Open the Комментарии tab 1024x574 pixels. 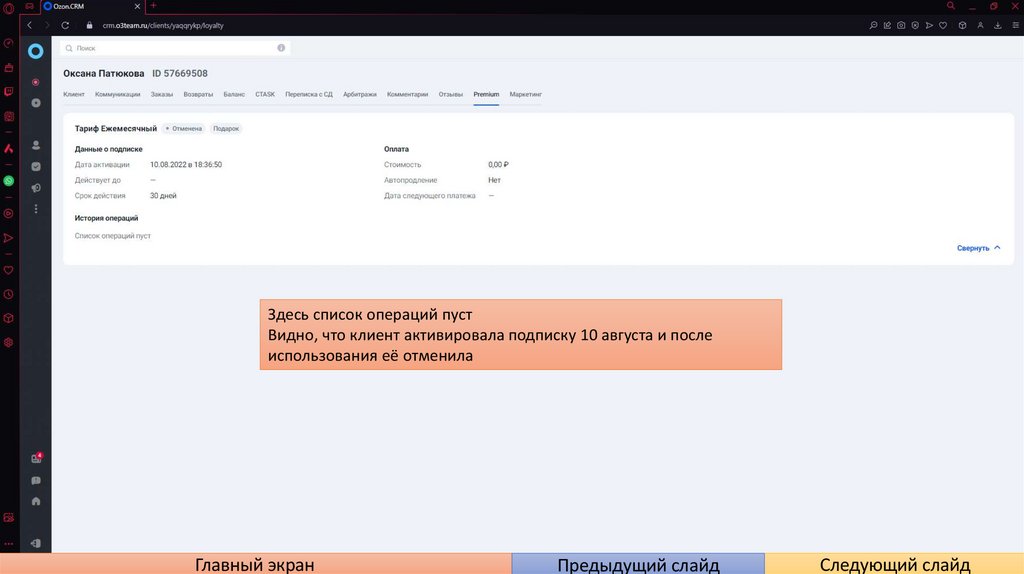pos(408,94)
